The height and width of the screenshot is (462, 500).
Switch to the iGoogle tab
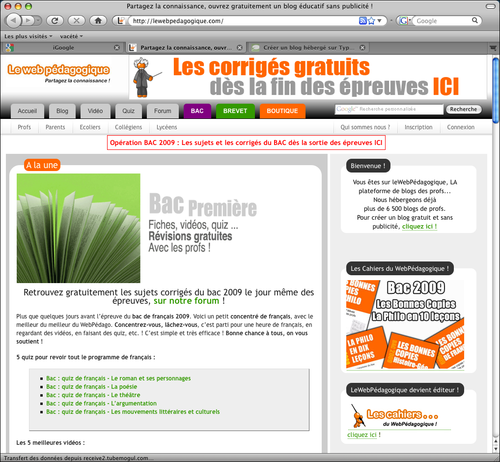63,48
